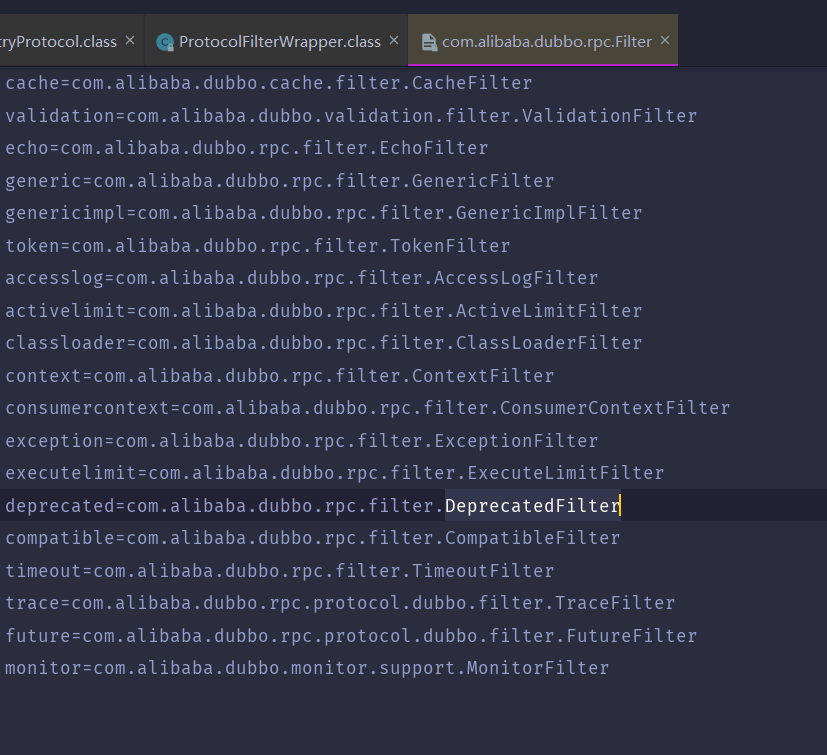Click the FutureFilter class reference
This screenshot has height=755, width=827.
pyautogui.click(x=631, y=636)
